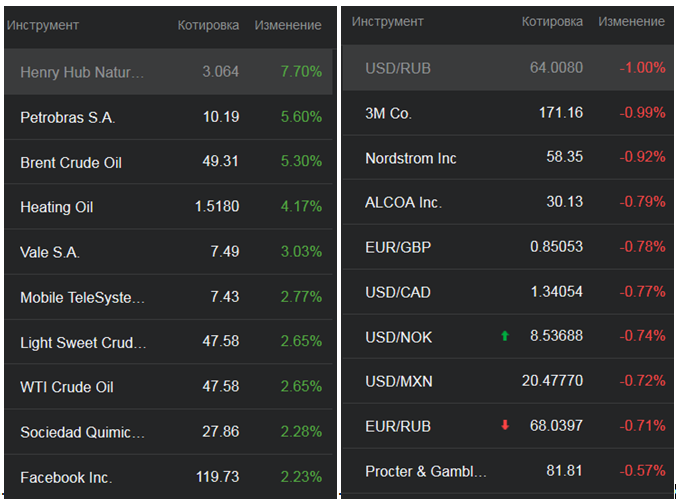Sort right table by Изменение column header
This screenshot has height=499, width=676.
point(631,21)
